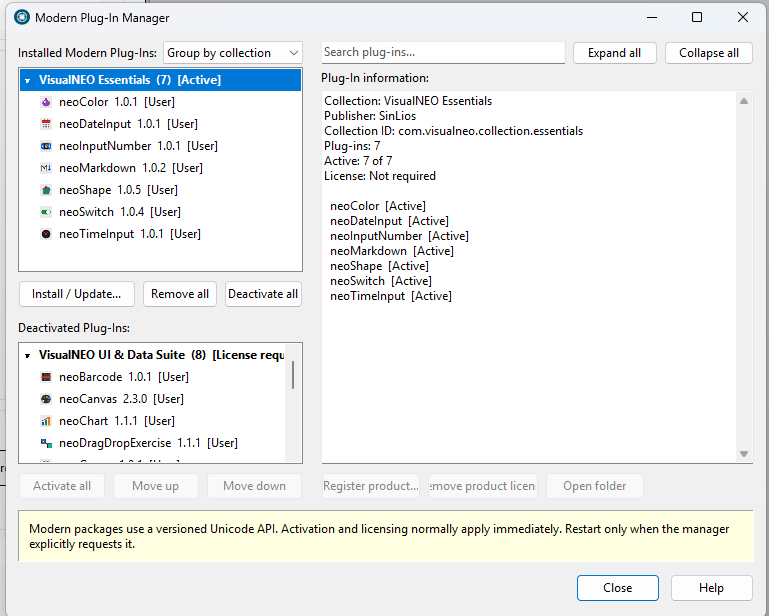Click the Register product button
This screenshot has width=769, height=616.
371,486
